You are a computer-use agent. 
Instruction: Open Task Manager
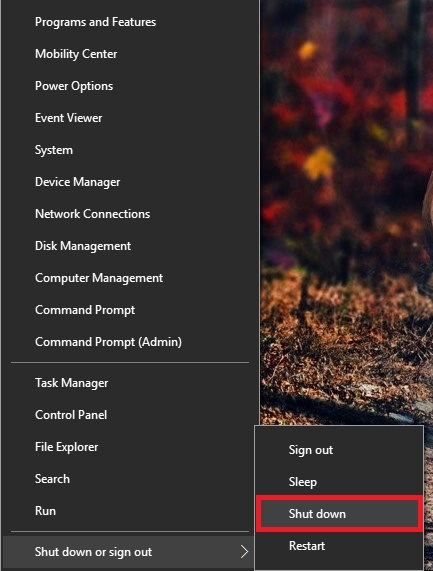[129, 383]
